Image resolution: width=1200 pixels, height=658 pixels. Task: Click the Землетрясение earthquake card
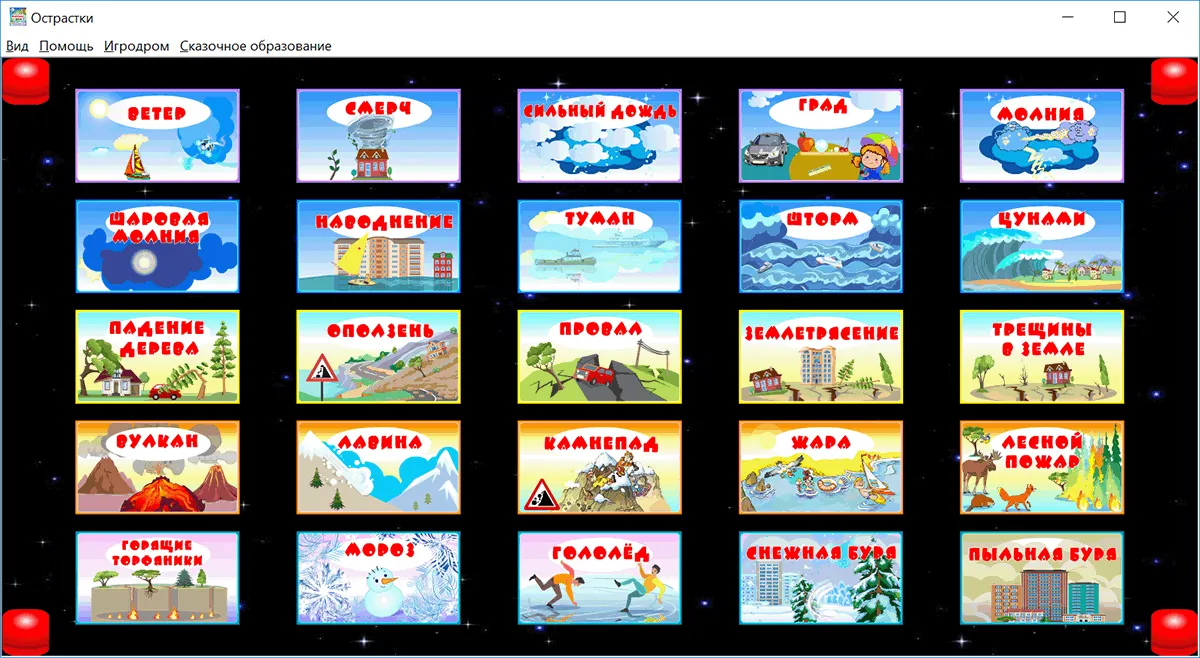pyautogui.click(x=821, y=357)
